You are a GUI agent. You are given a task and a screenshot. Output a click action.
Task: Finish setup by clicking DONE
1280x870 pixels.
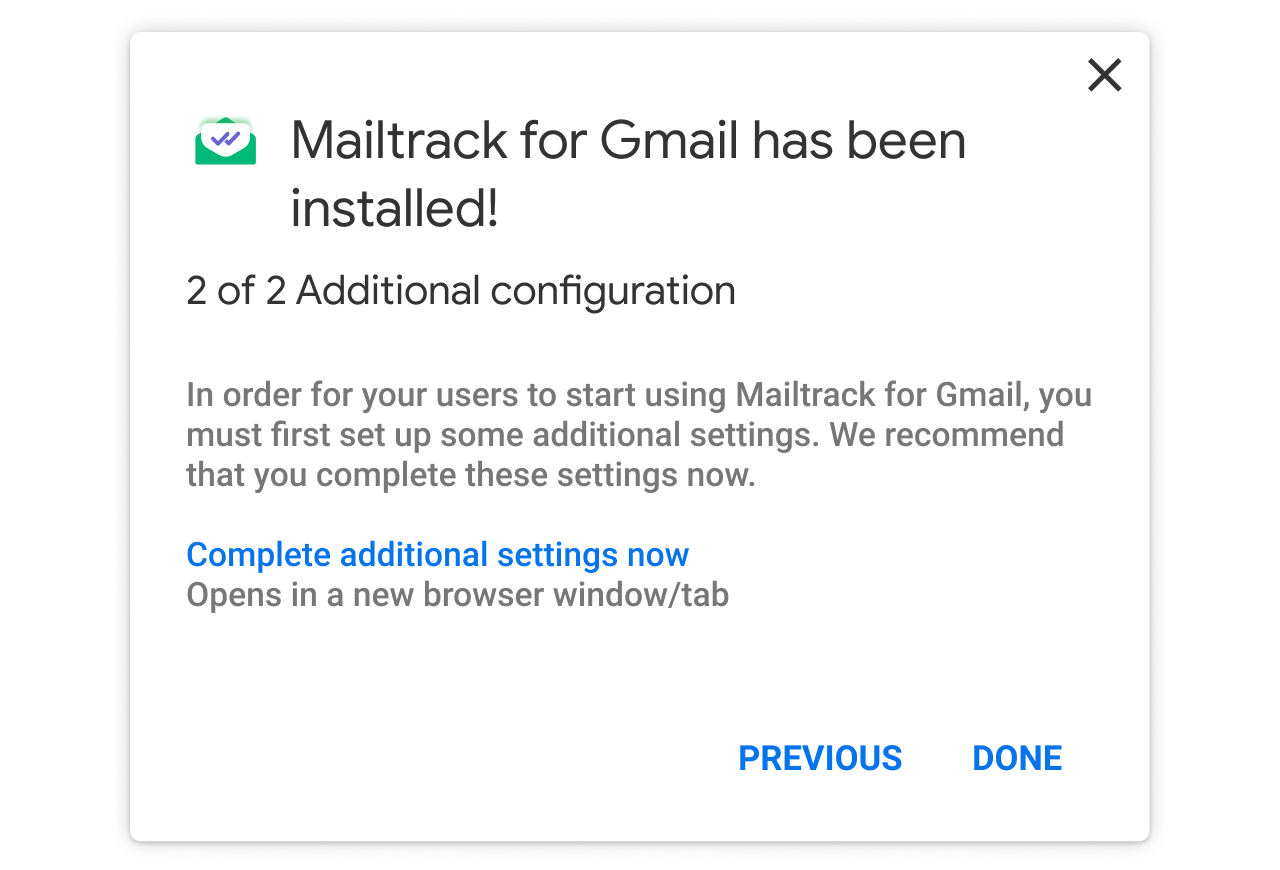1017,758
